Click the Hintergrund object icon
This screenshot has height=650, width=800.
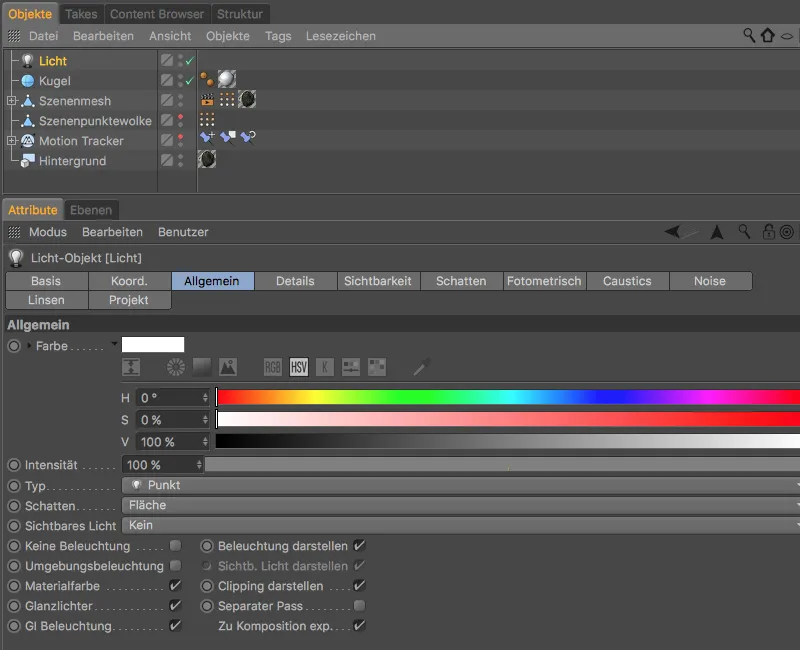28,161
